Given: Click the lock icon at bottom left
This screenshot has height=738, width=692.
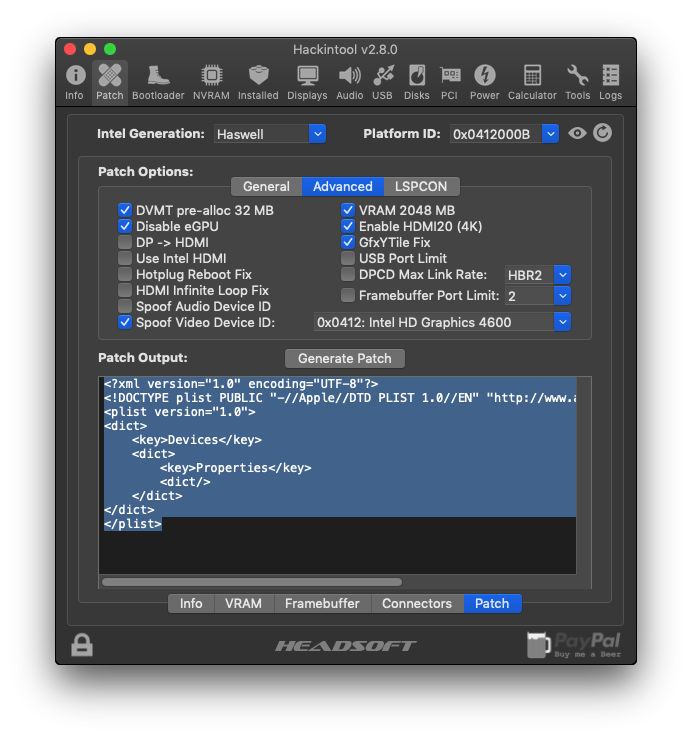Looking at the screenshot, I should (x=82, y=645).
